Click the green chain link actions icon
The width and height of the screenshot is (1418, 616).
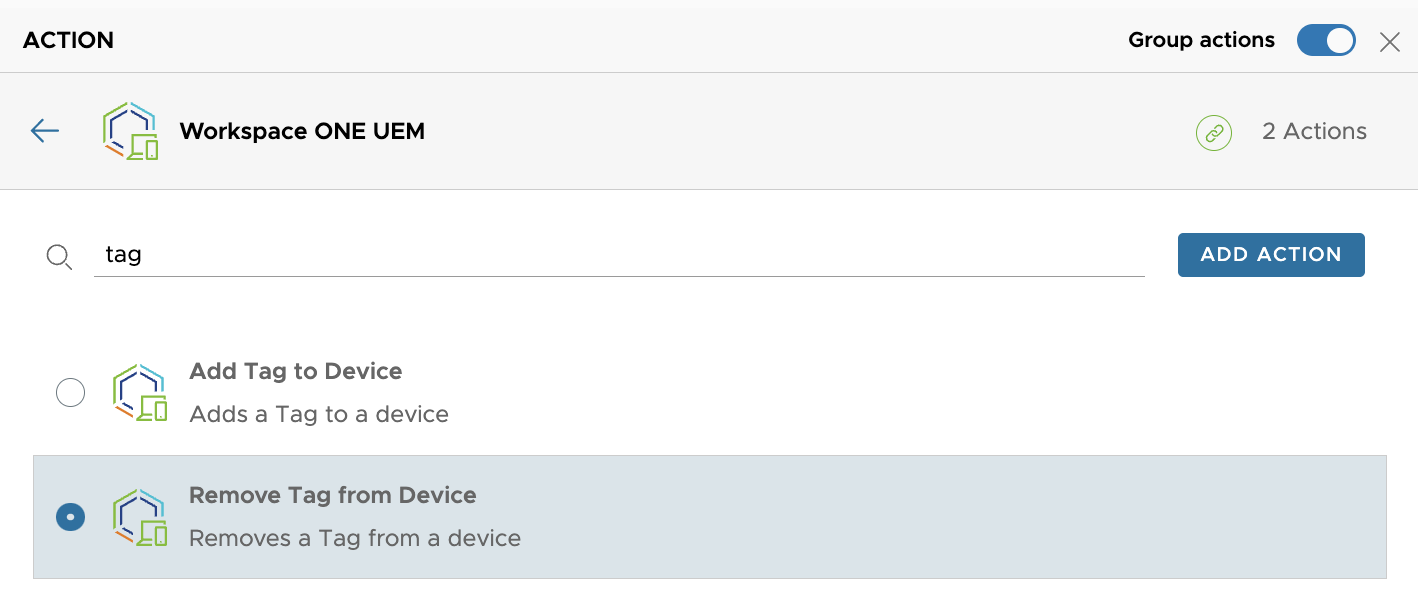[x=1213, y=132]
